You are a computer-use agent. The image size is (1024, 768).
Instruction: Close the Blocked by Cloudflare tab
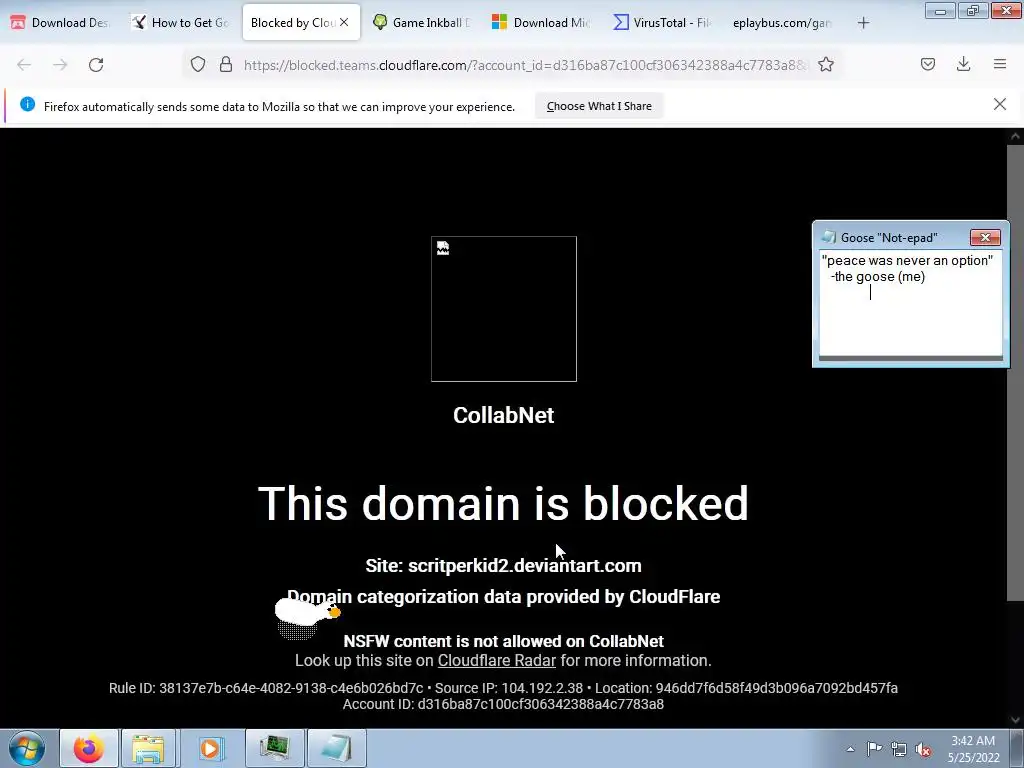point(344,22)
